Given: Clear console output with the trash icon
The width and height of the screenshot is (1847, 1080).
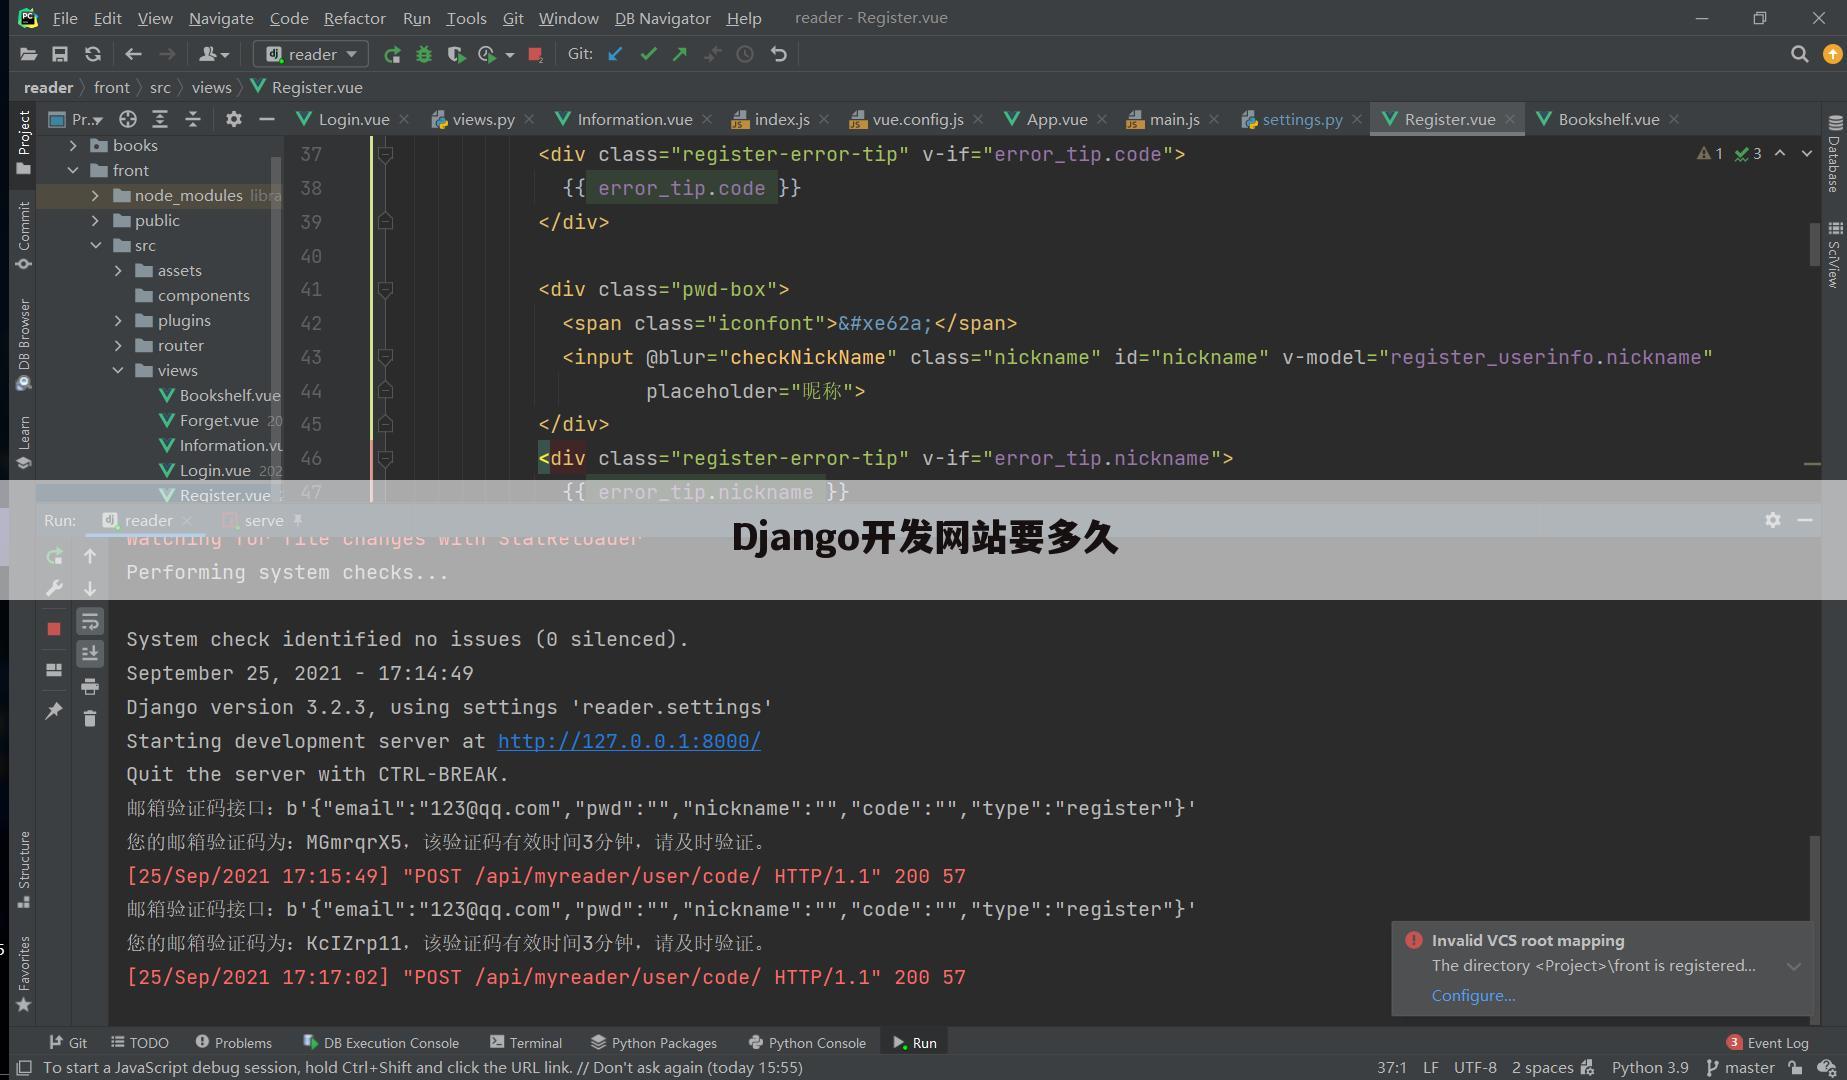Looking at the screenshot, I should point(90,718).
